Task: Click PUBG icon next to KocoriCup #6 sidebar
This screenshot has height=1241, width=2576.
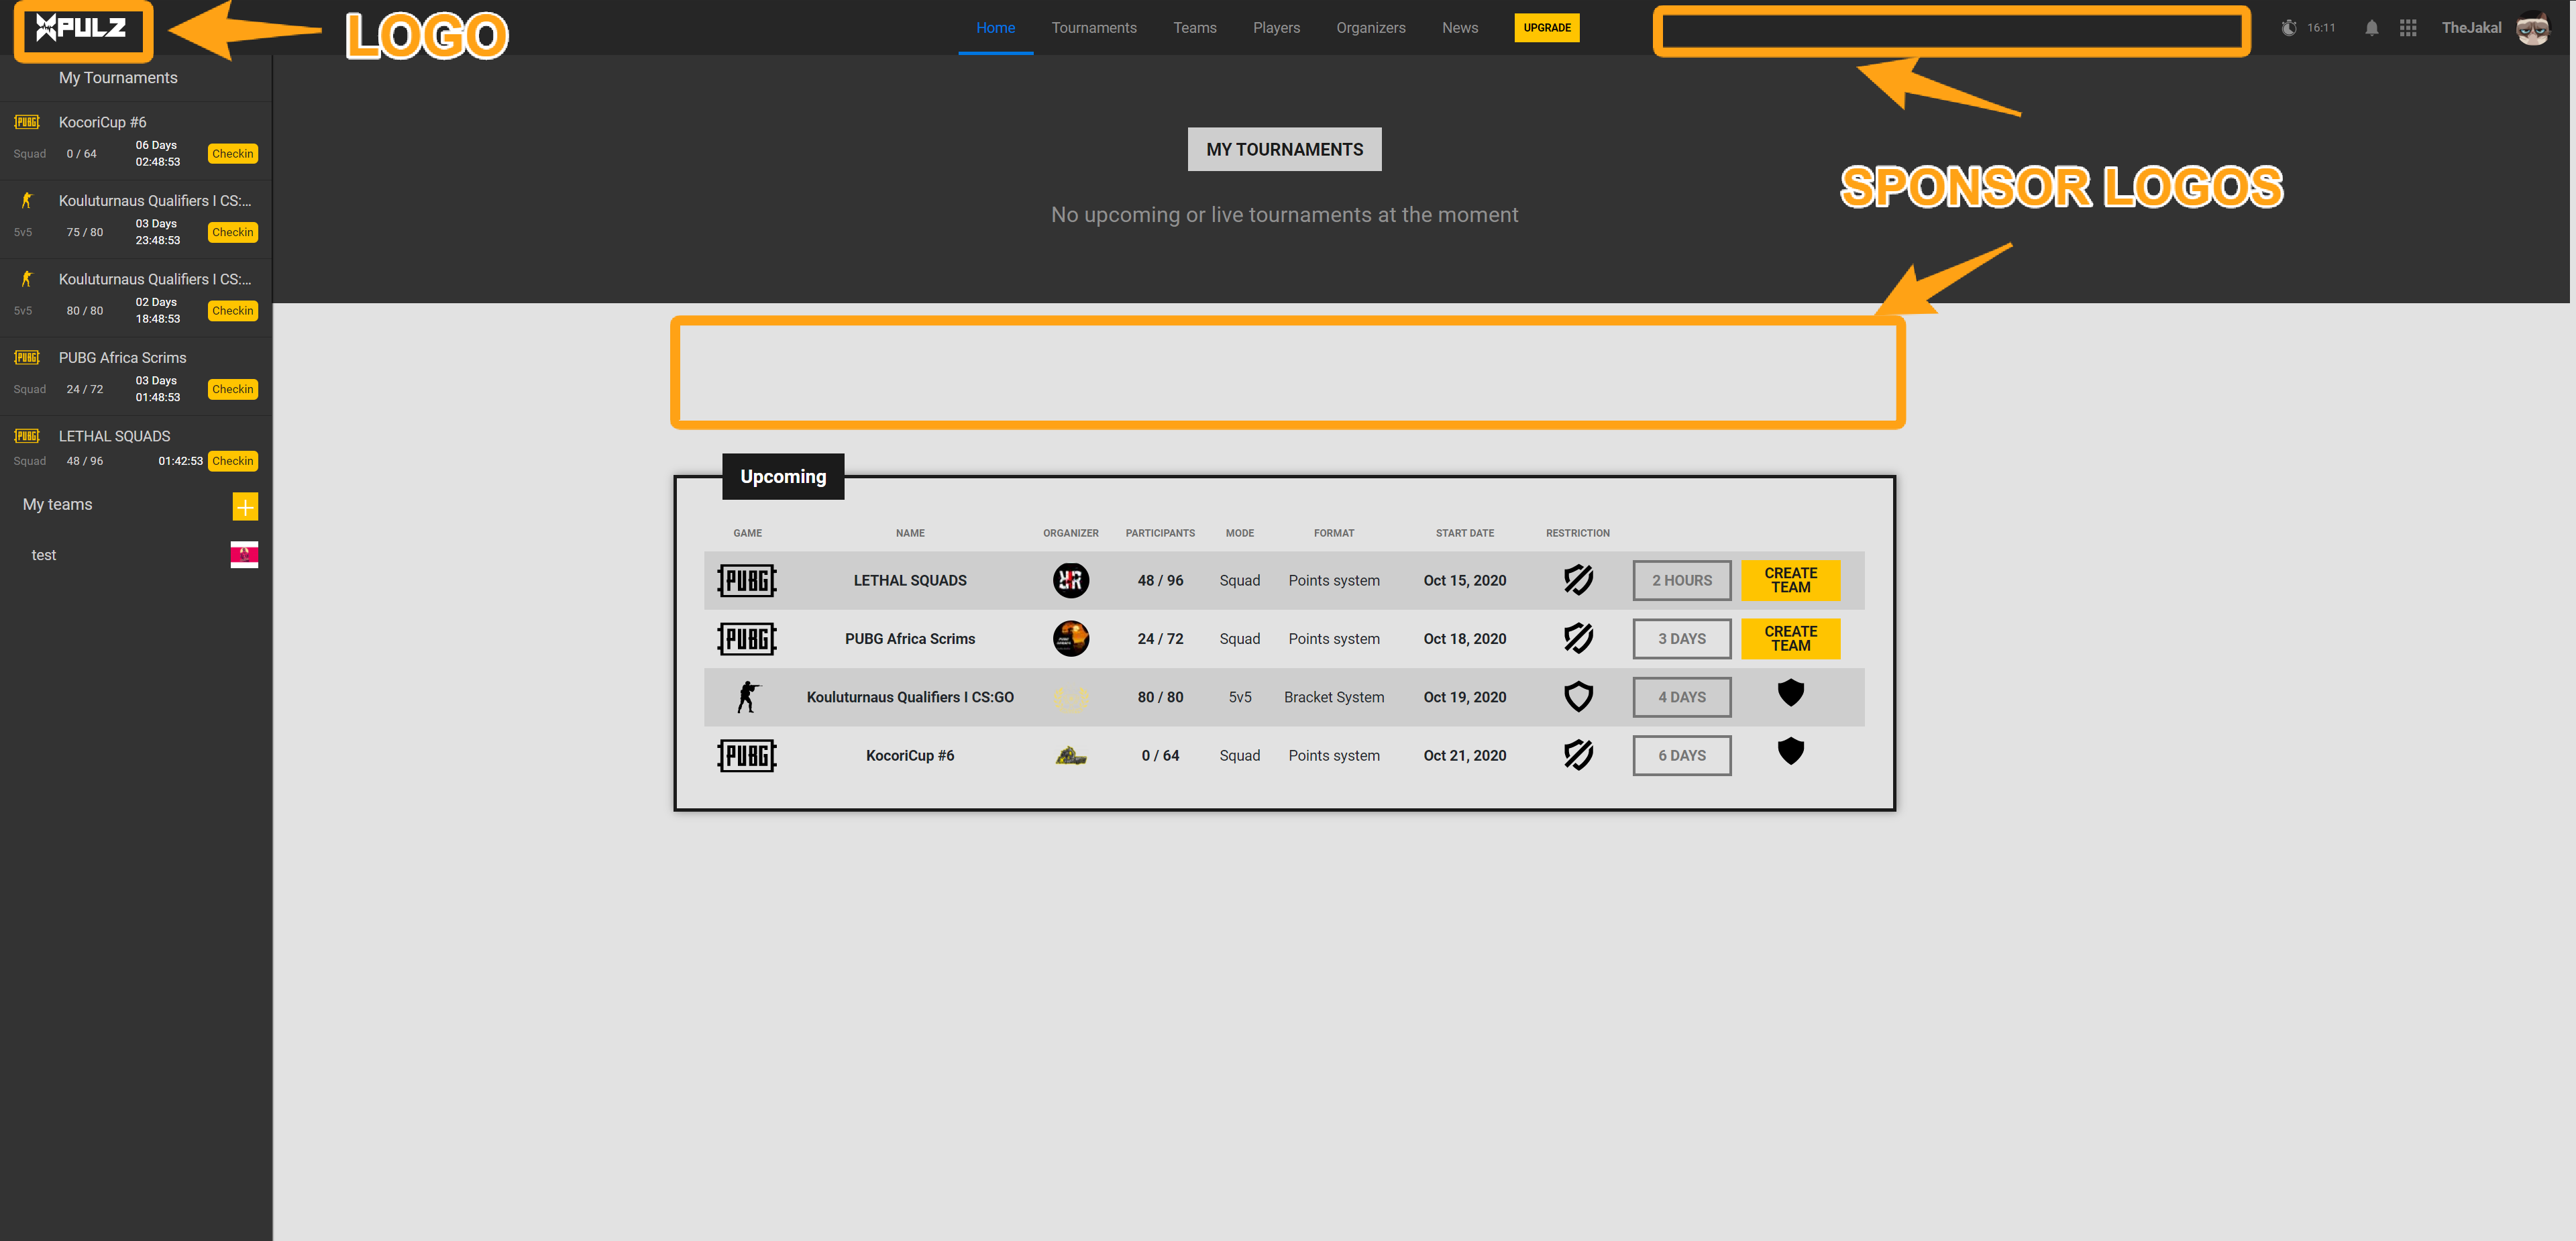Action: 27,122
